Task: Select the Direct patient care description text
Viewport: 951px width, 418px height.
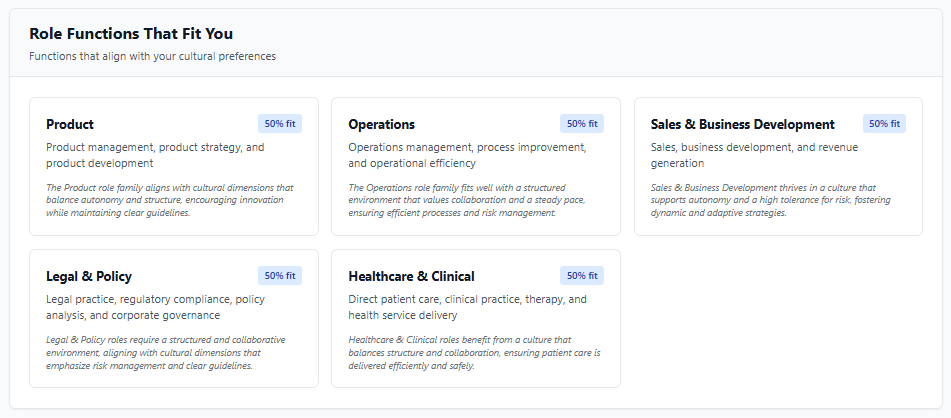Action: (x=467, y=307)
